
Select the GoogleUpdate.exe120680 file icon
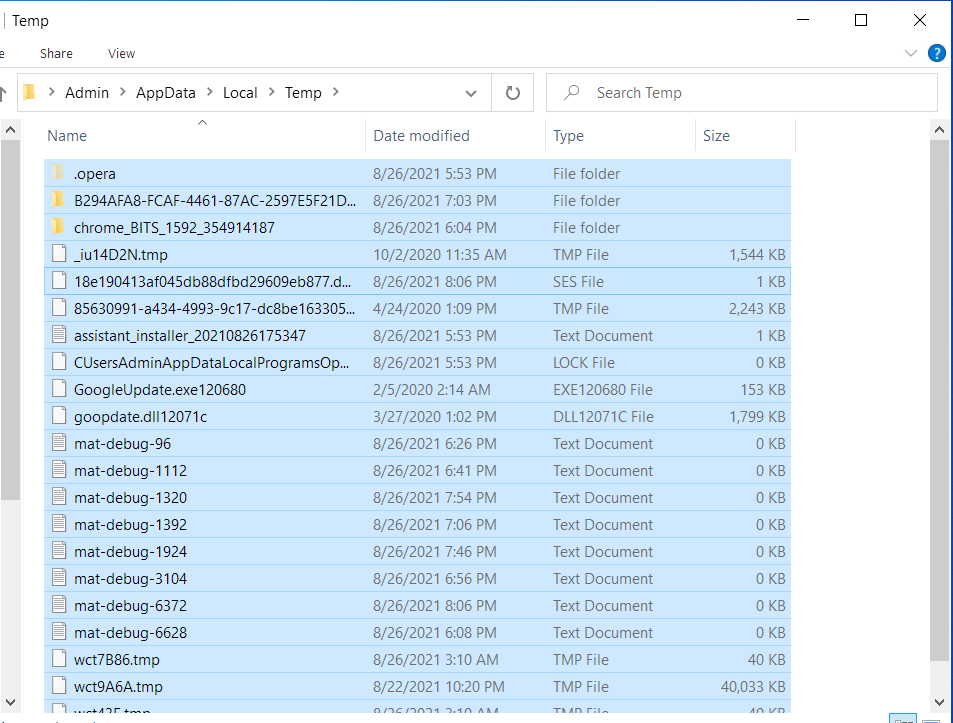tap(59, 390)
